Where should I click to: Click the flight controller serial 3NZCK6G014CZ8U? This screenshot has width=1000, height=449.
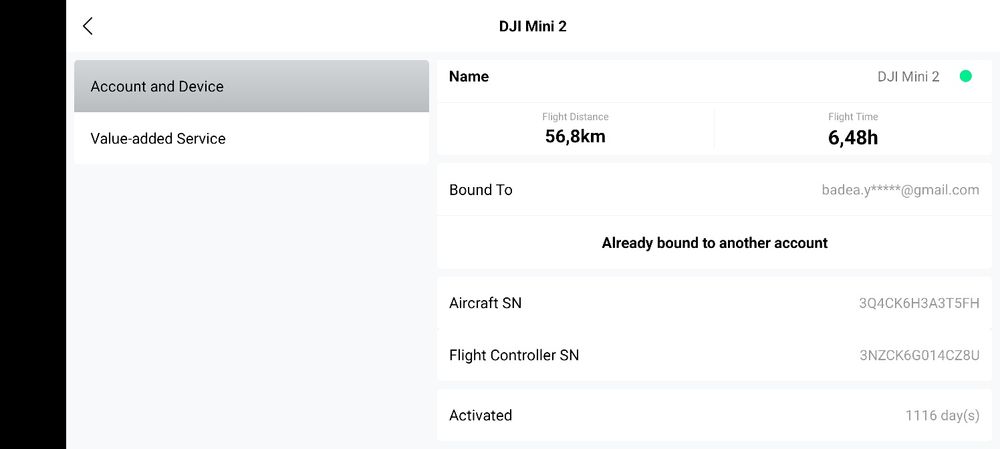click(x=919, y=356)
